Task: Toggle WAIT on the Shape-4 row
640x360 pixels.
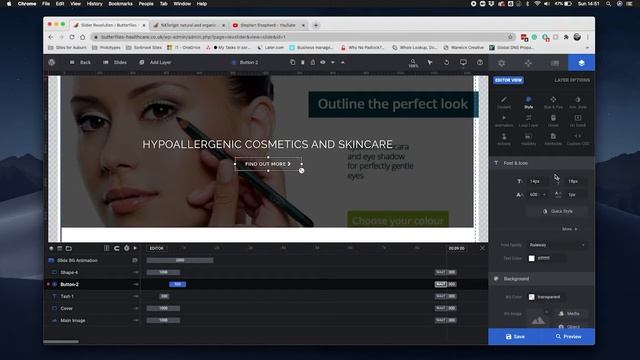Action: coord(440,272)
